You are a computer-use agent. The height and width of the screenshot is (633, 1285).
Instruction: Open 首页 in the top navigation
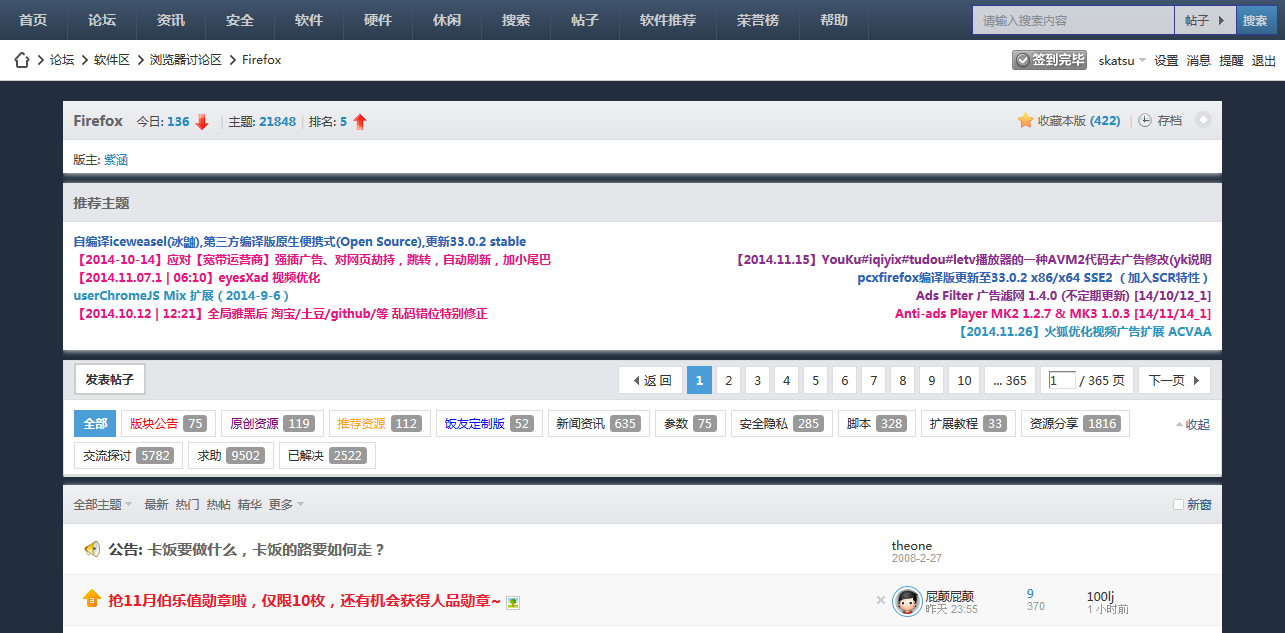(33, 20)
